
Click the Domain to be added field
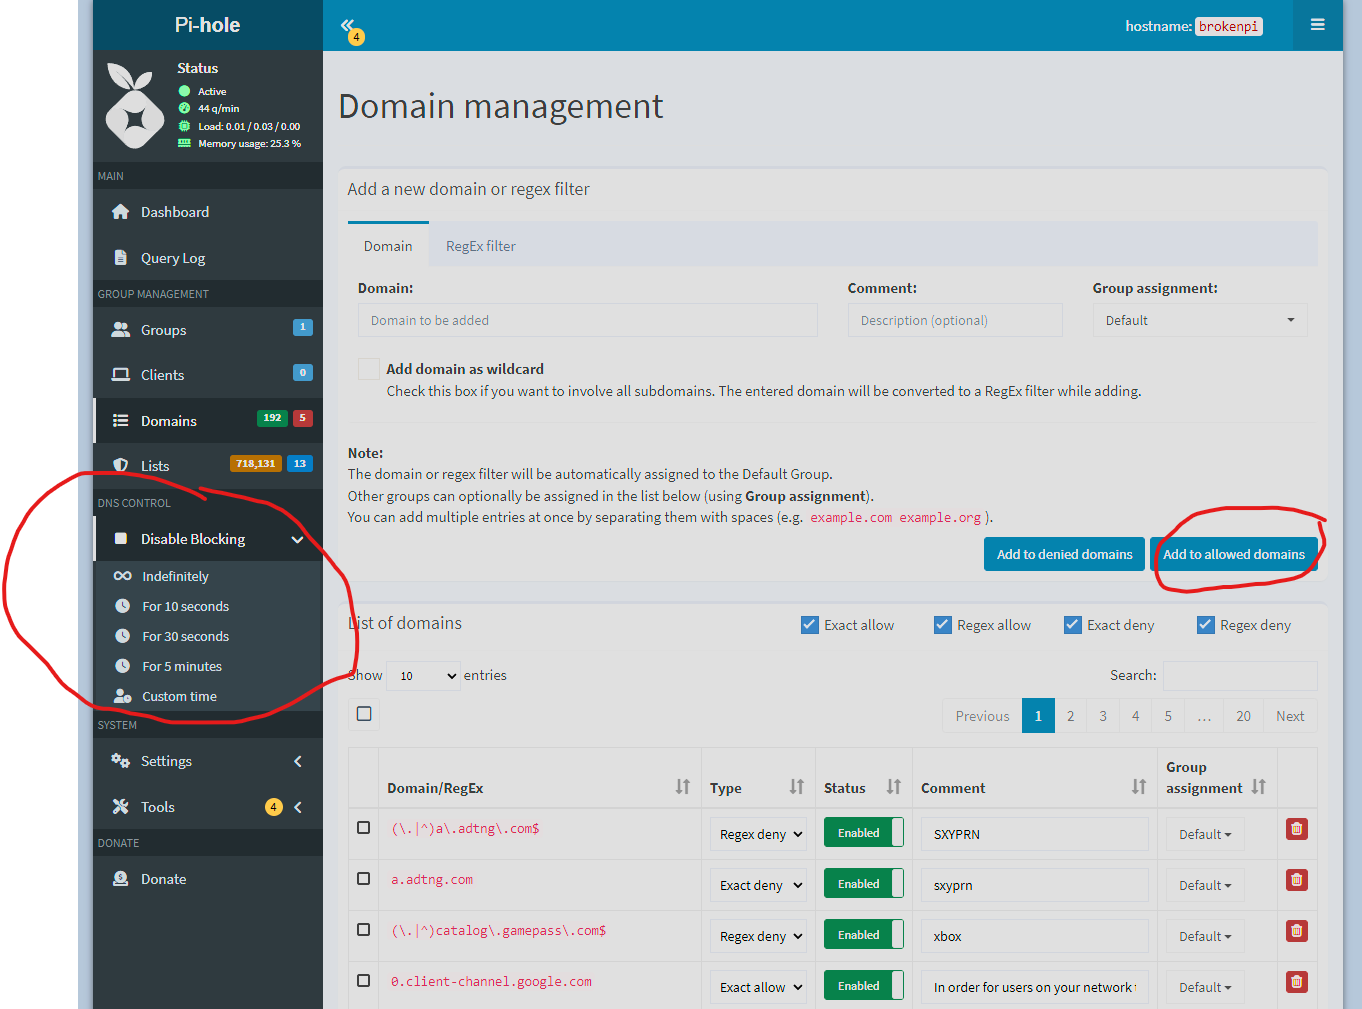click(x=587, y=320)
